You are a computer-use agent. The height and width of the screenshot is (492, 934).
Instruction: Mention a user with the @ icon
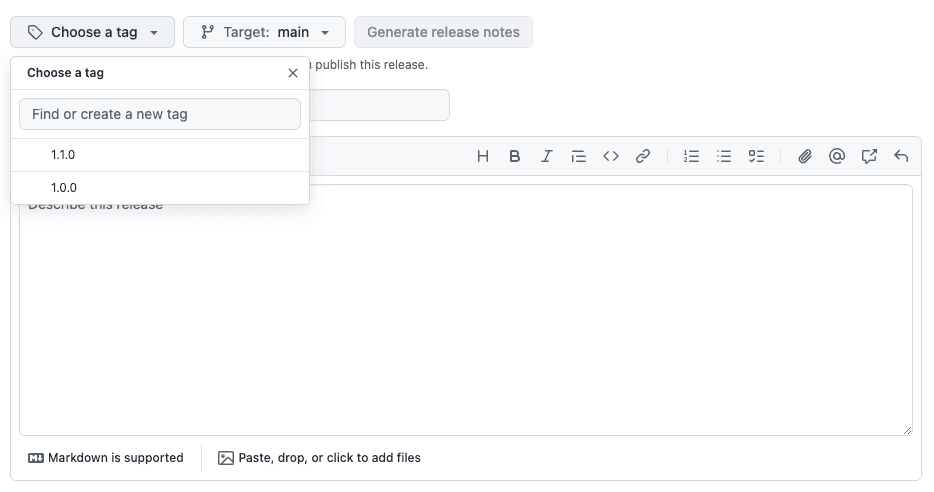coord(837,156)
